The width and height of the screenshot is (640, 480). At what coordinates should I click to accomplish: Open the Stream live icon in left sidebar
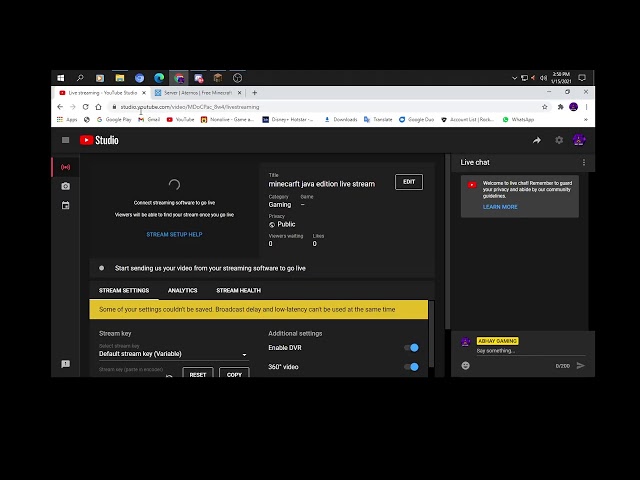coord(65,167)
